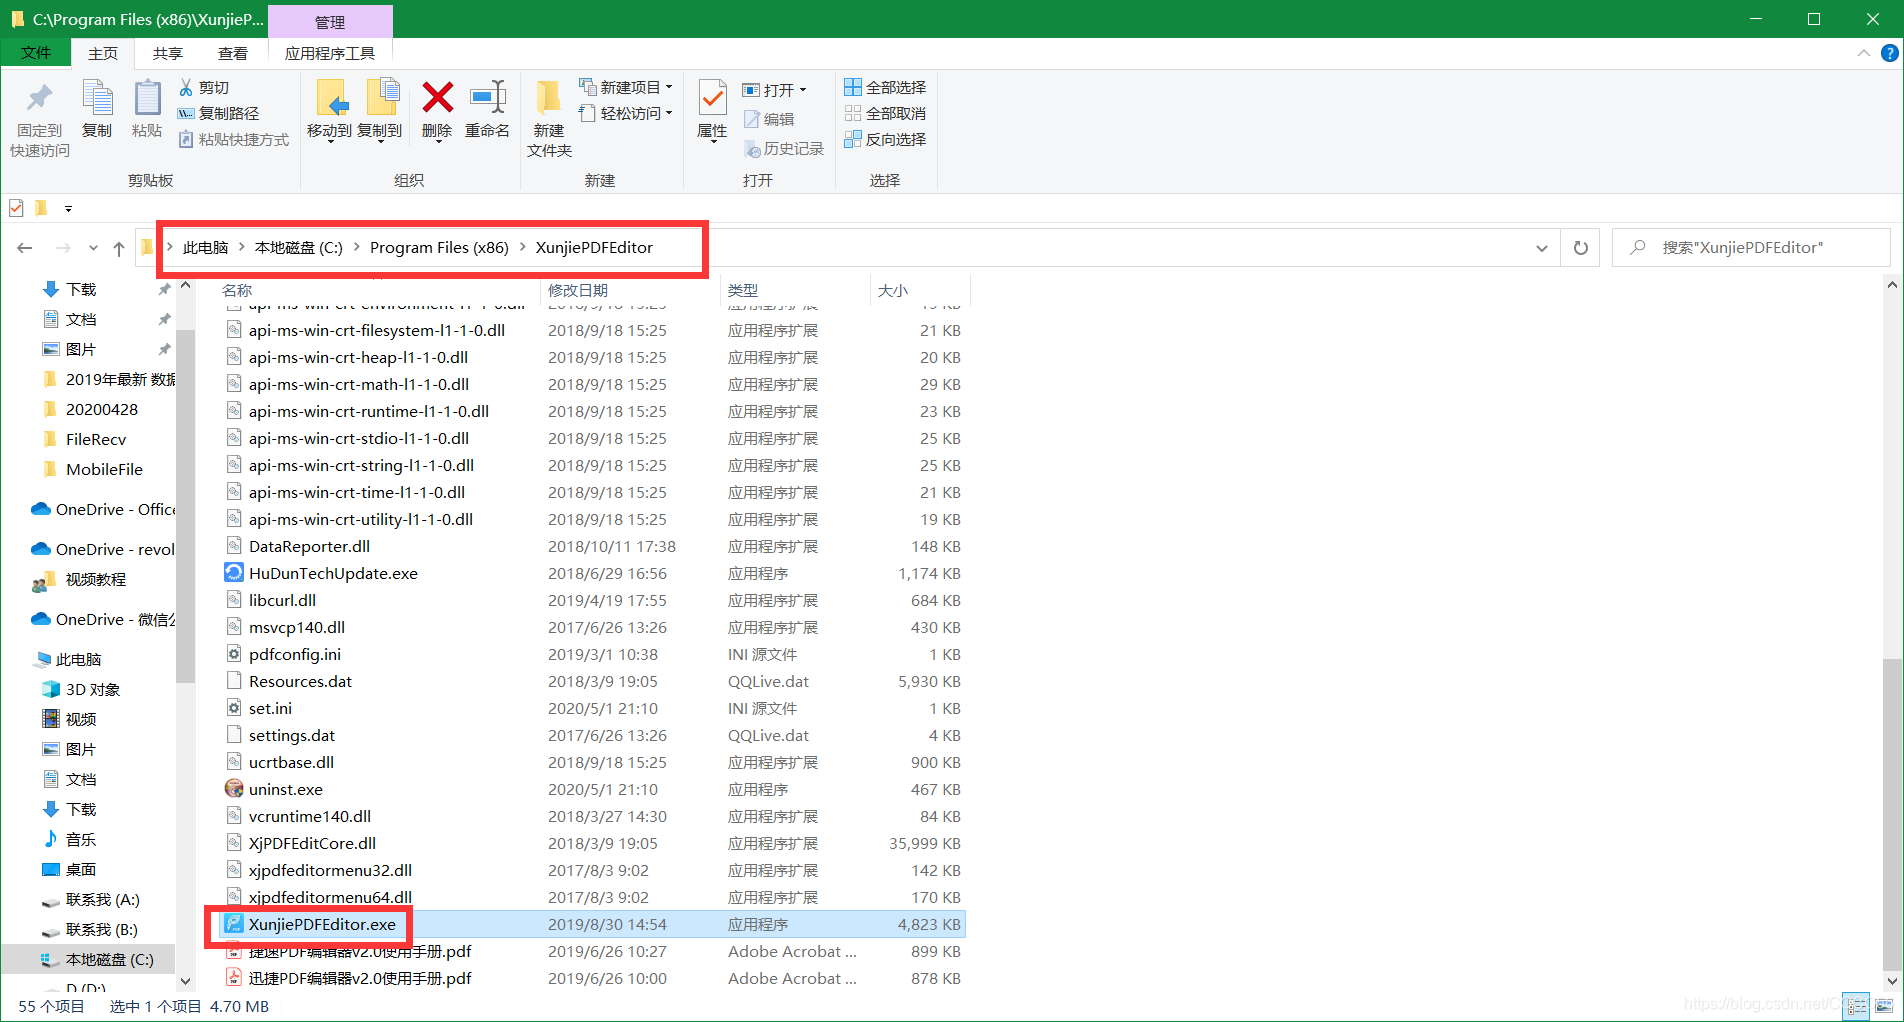Image resolution: width=1904 pixels, height=1022 pixels.
Task: Click the refresh button beside address bar
Action: click(x=1581, y=248)
